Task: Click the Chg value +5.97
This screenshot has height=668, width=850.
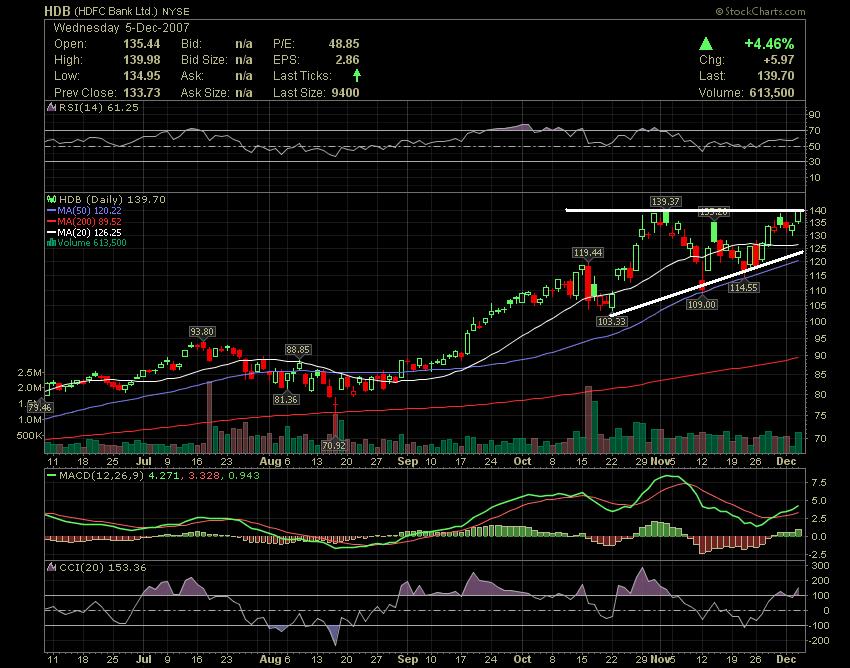Action: [x=778, y=60]
